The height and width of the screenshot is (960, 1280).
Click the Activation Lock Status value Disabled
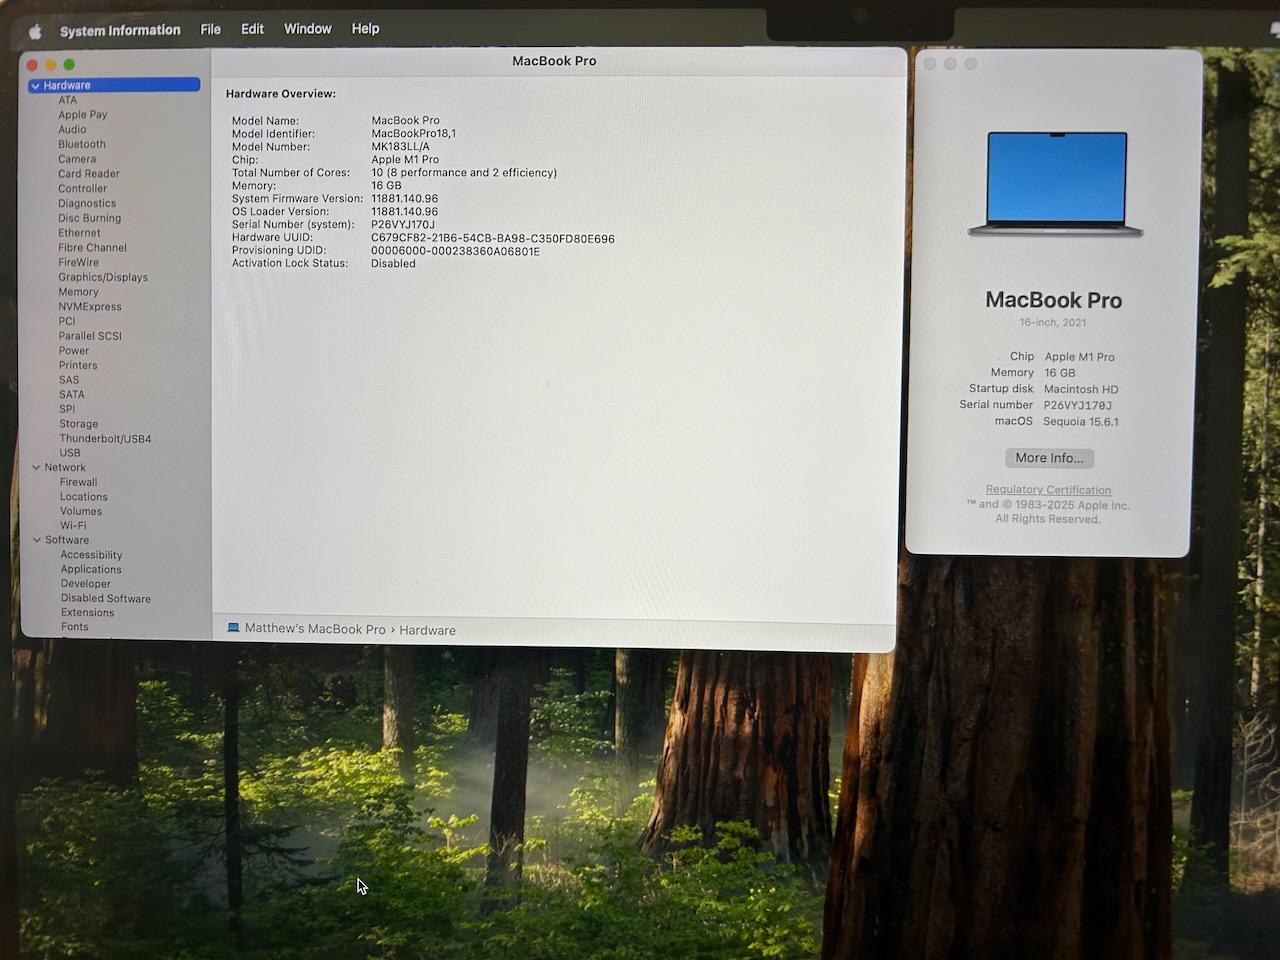click(x=393, y=264)
